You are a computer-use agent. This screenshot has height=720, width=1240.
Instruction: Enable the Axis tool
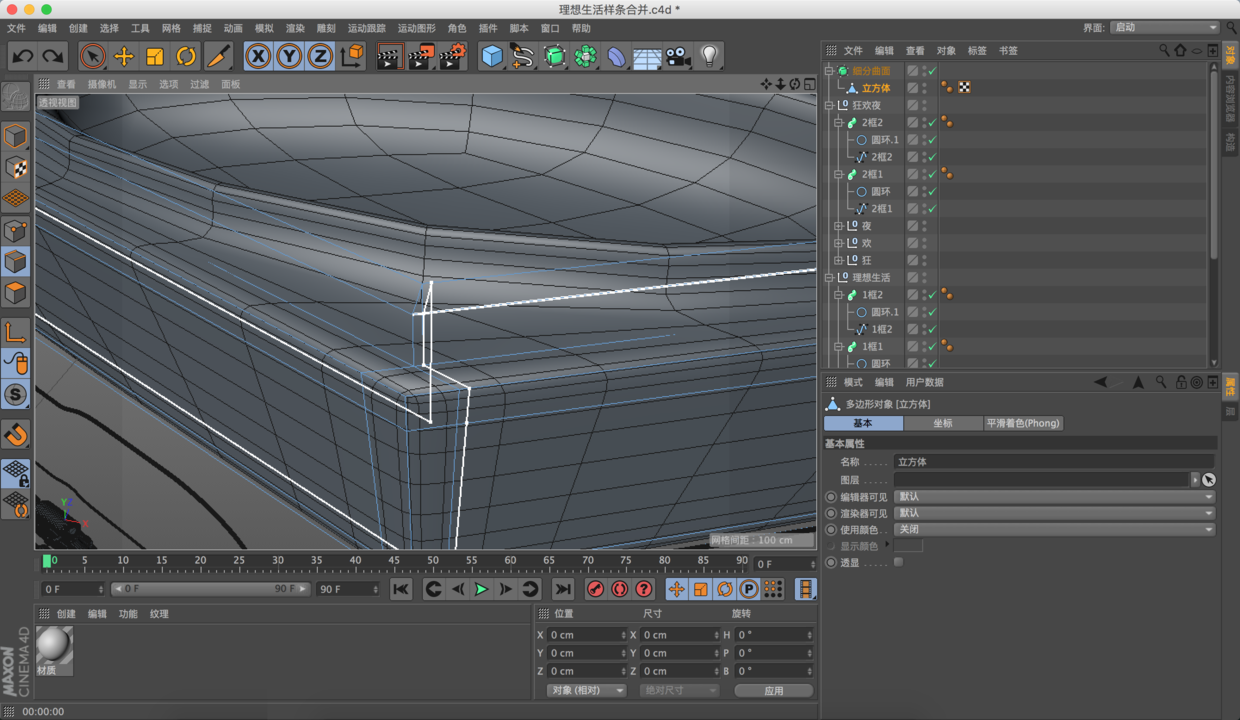[x=15, y=332]
